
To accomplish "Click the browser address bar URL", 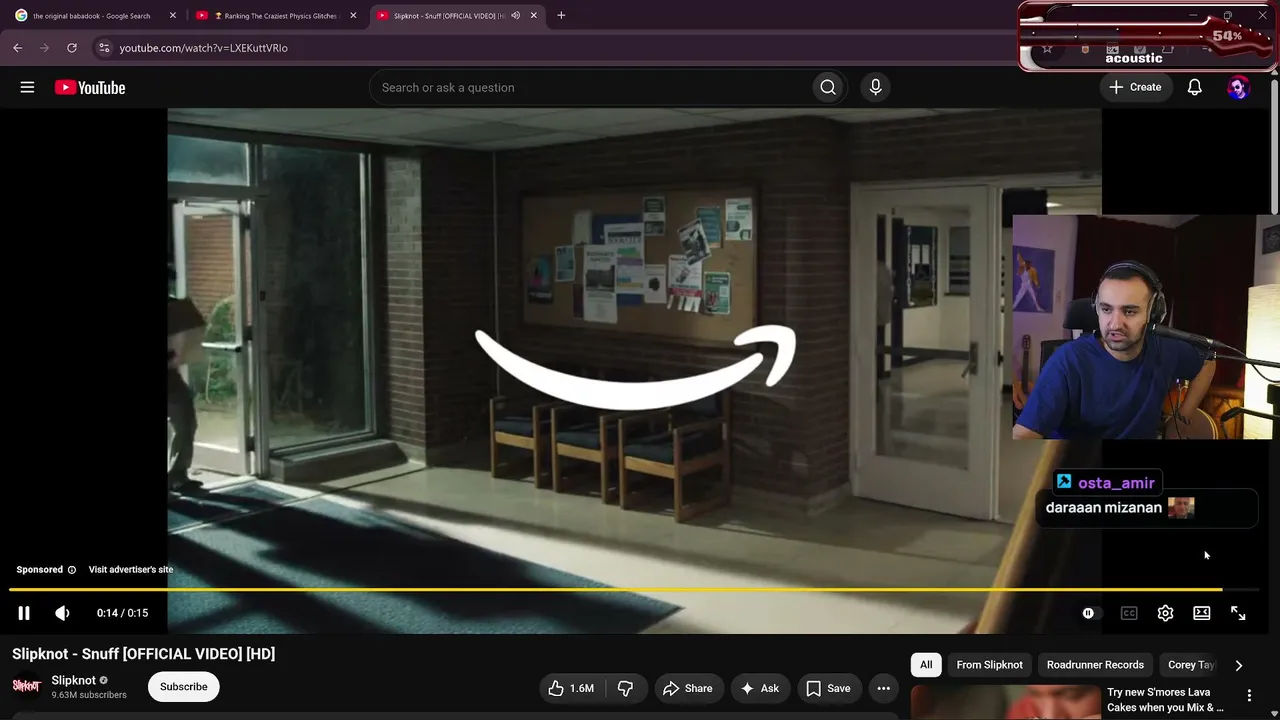I will click(203, 48).
